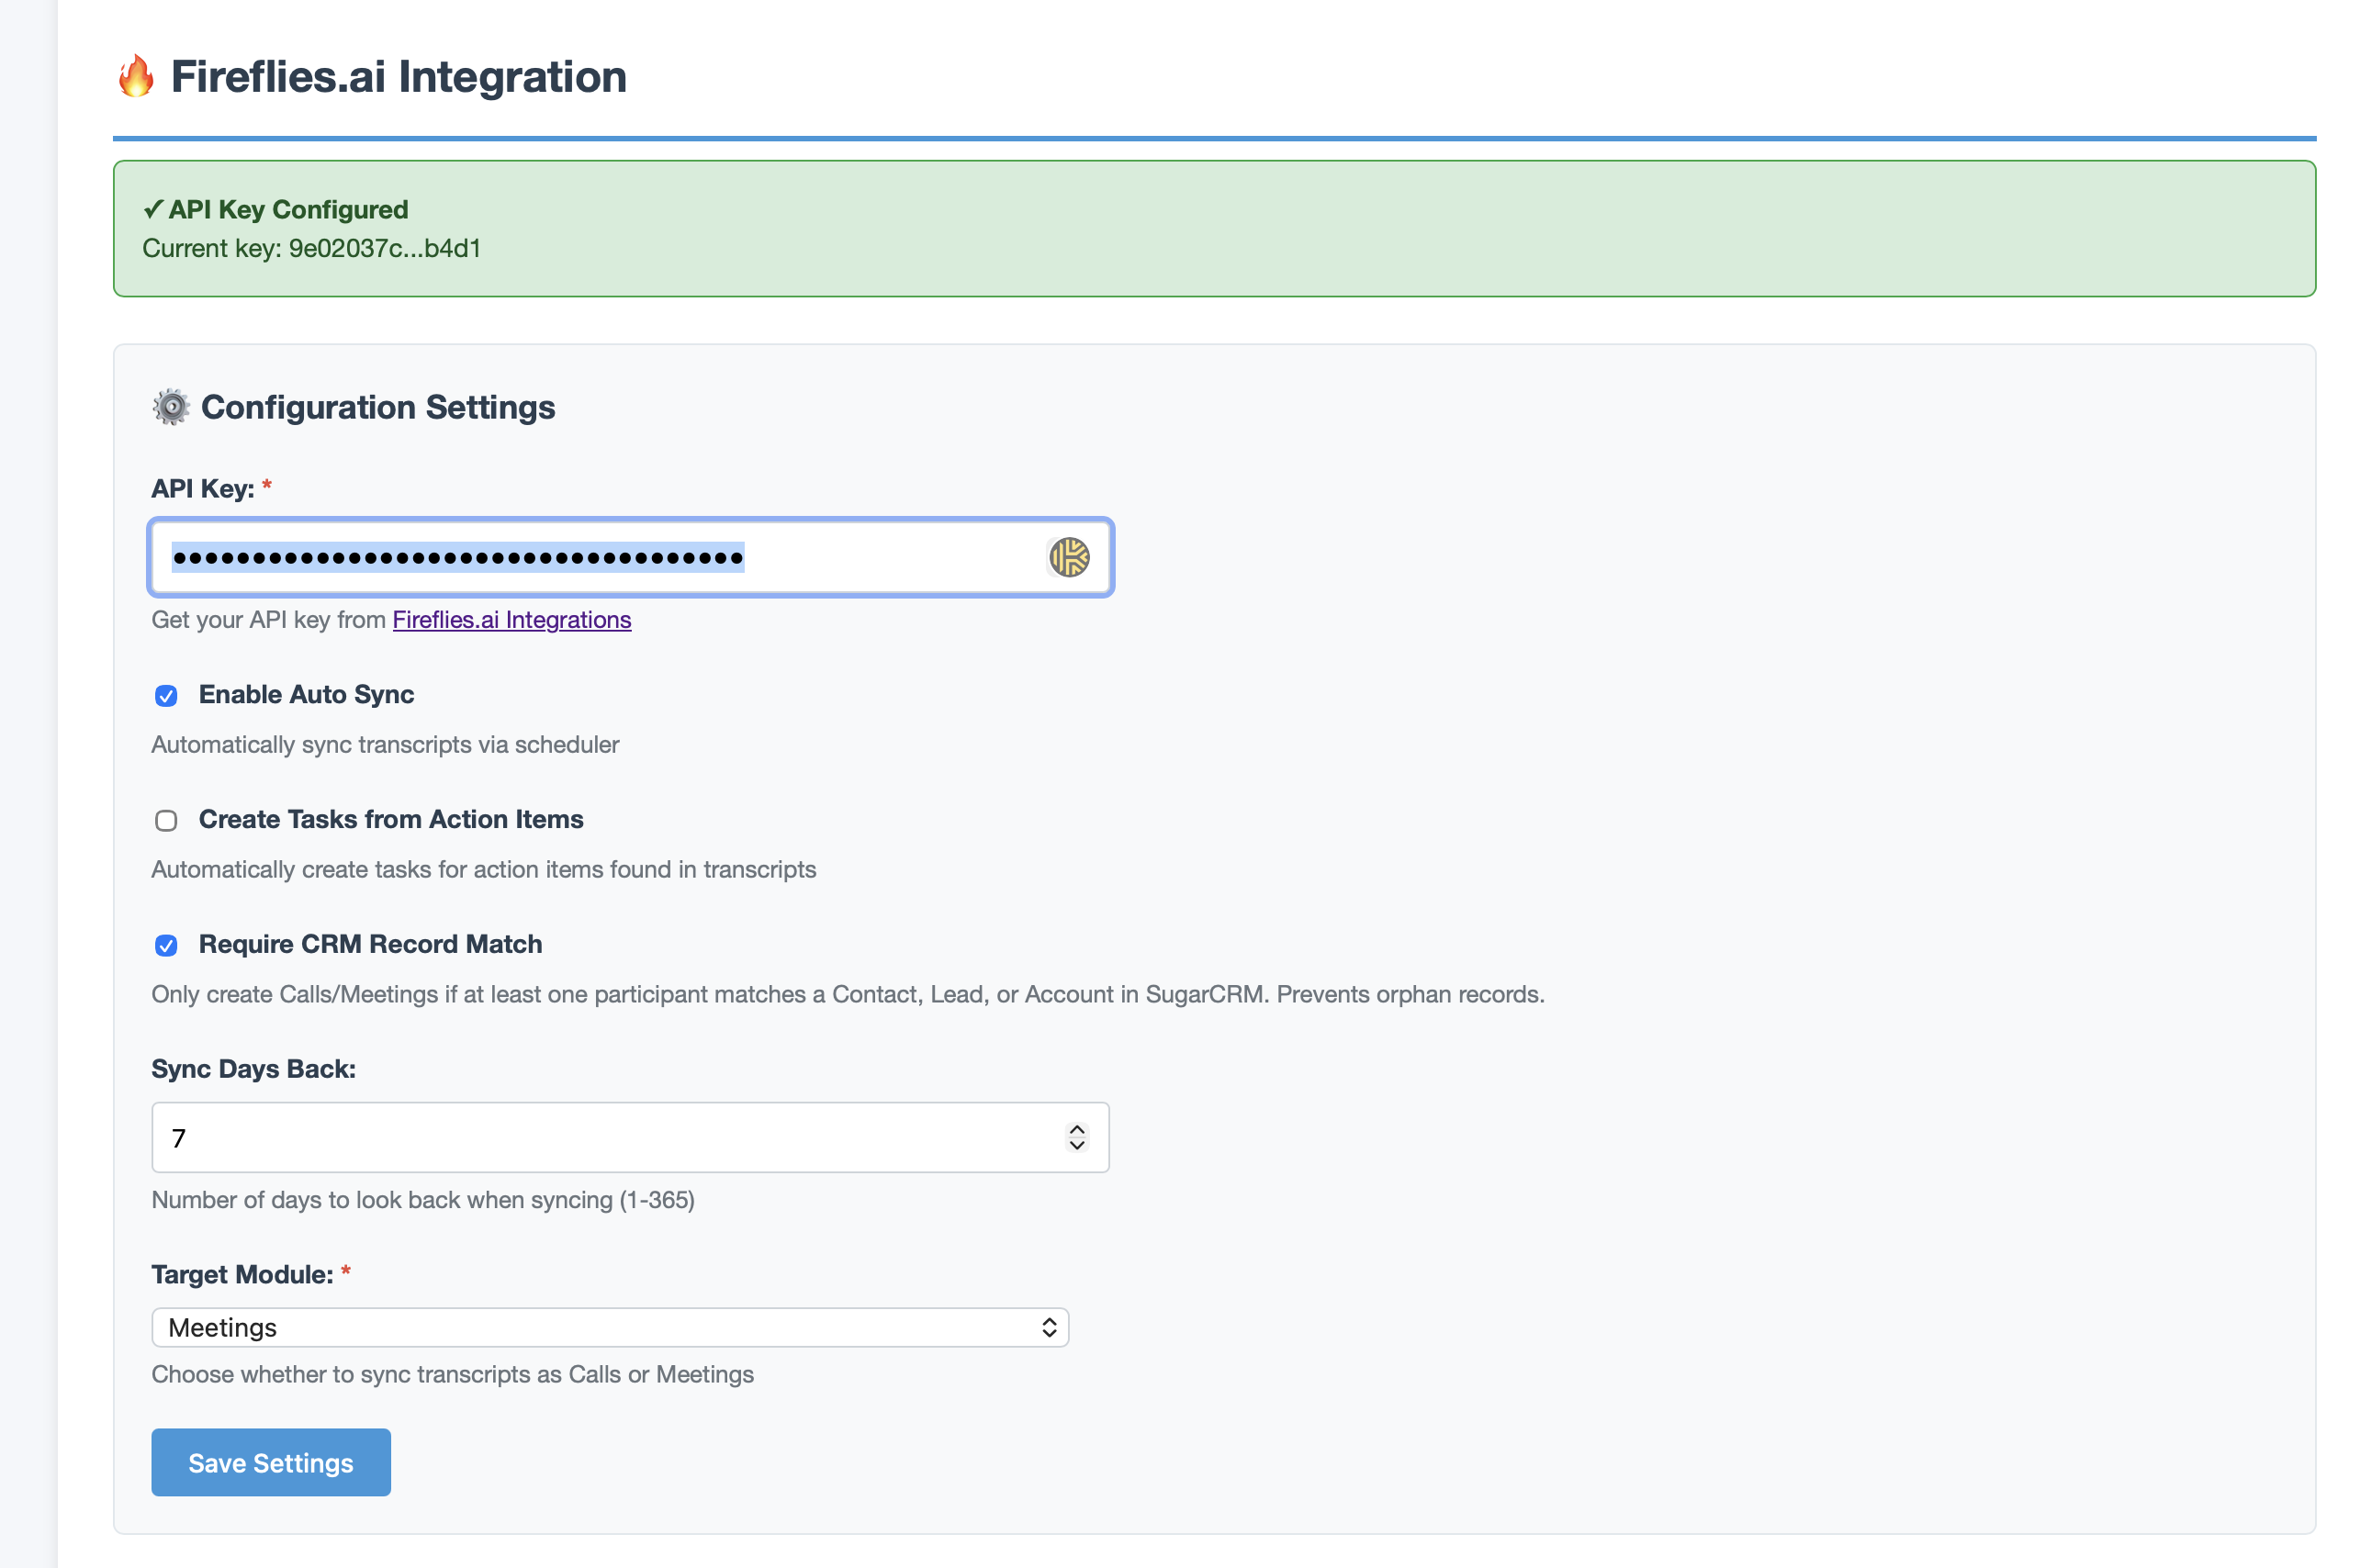Click the 'Create Tasks from Action Items' label

click(x=391, y=820)
